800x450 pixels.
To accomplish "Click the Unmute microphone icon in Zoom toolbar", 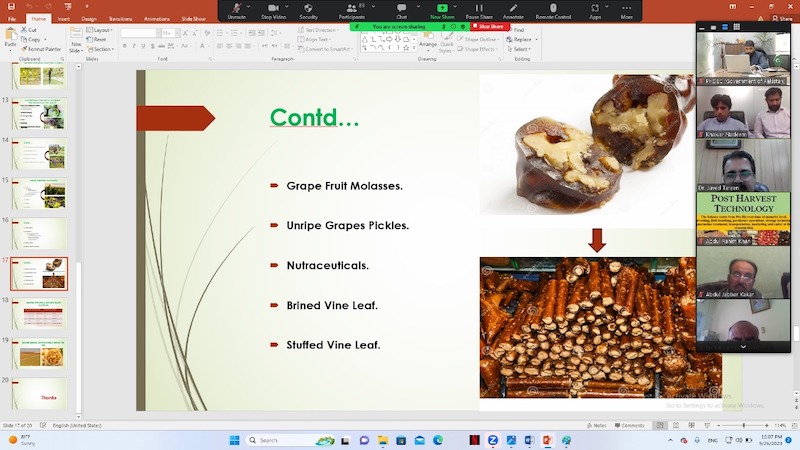I will pos(237,8).
